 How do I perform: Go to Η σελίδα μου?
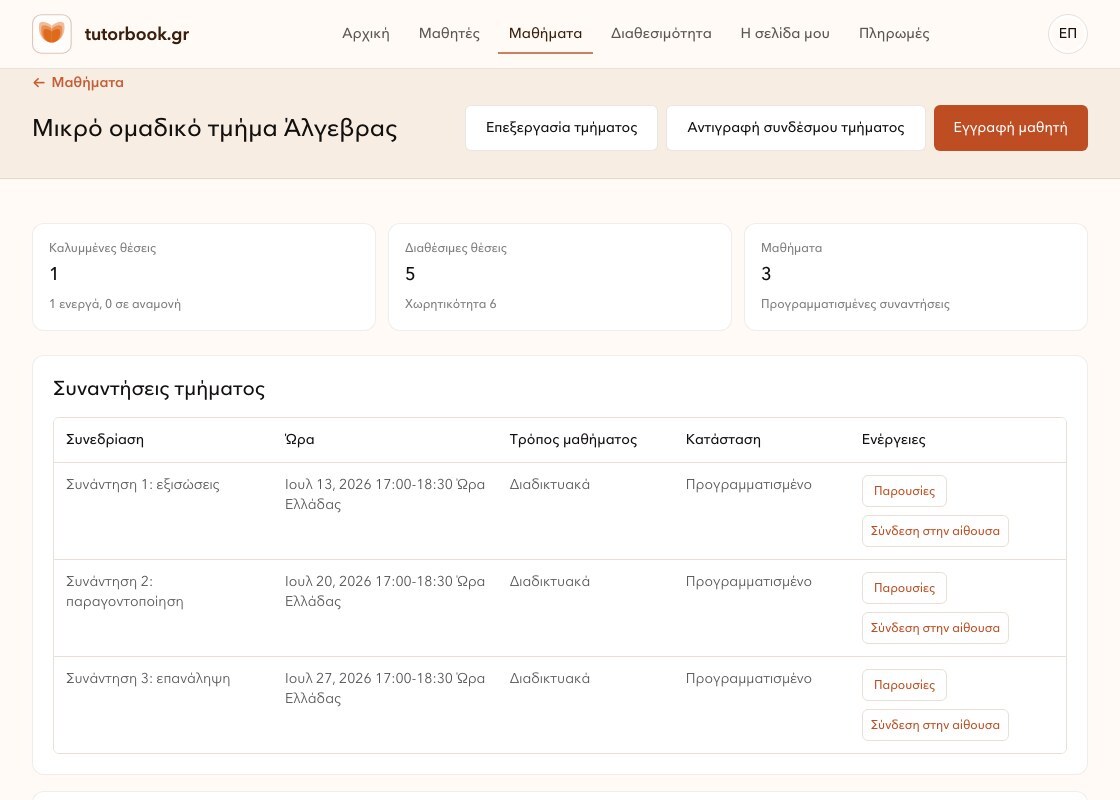785,34
